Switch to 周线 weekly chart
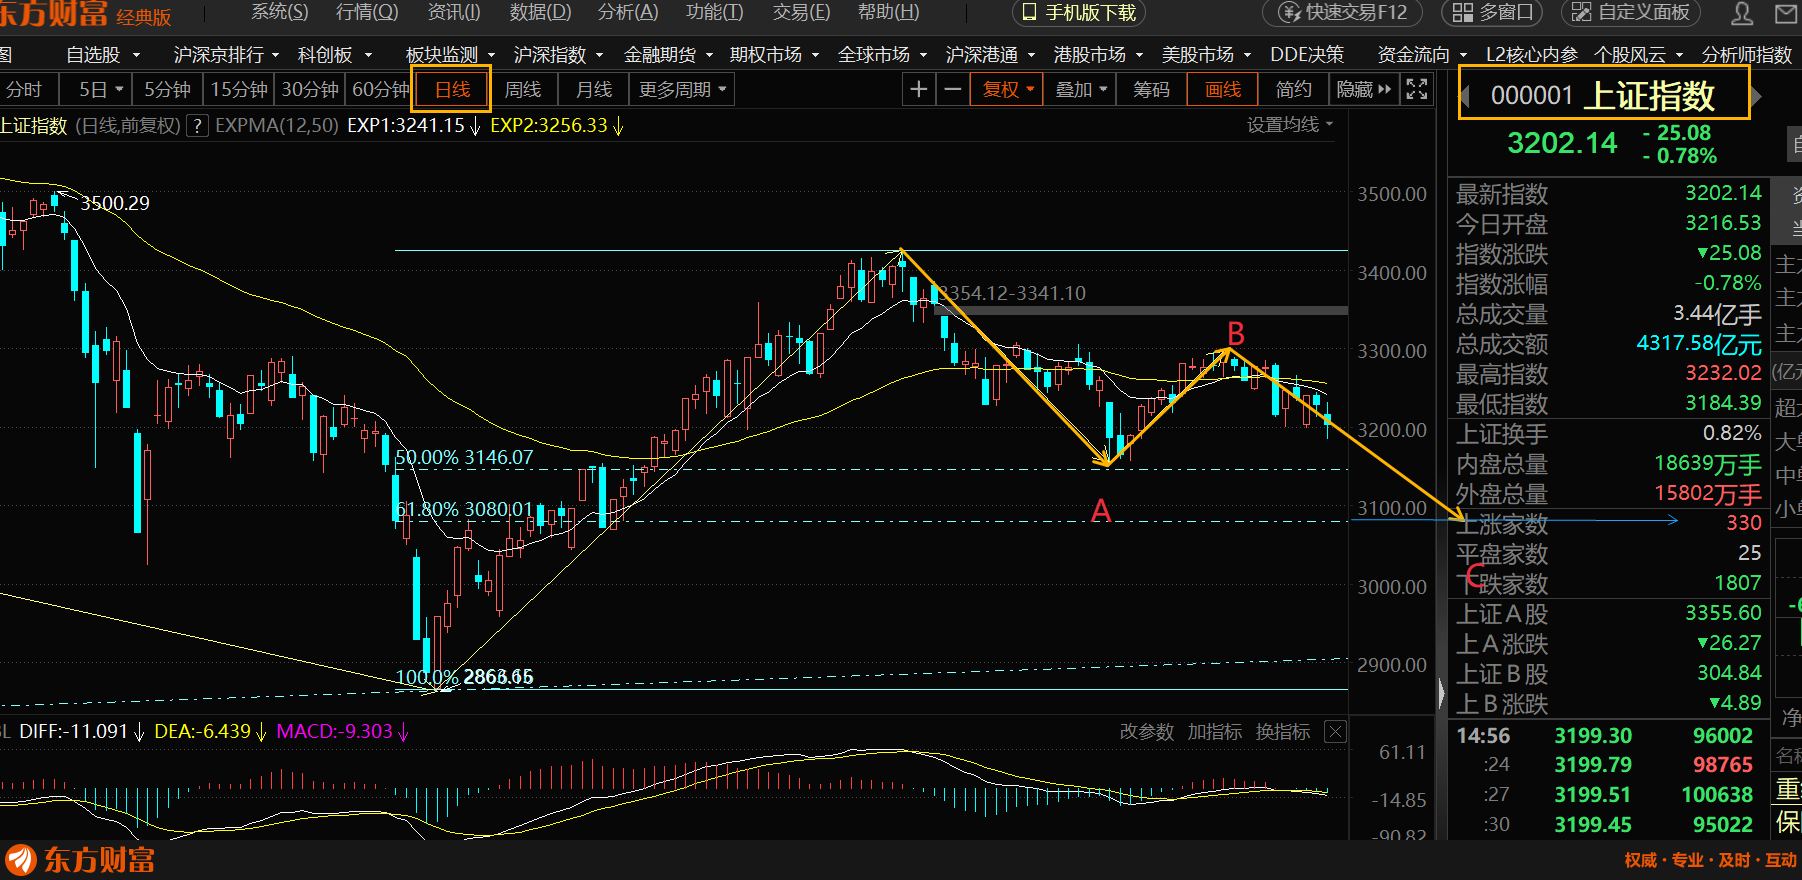The height and width of the screenshot is (880, 1802). click(x=522, y=90)
